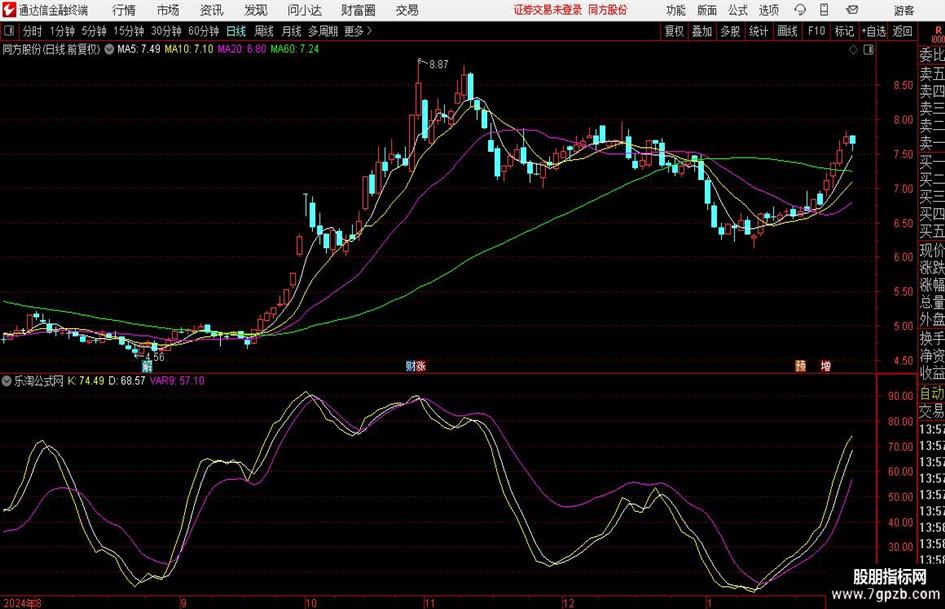
Task: Switch to the 15分钟 period tab
Action: pos(129,31)
